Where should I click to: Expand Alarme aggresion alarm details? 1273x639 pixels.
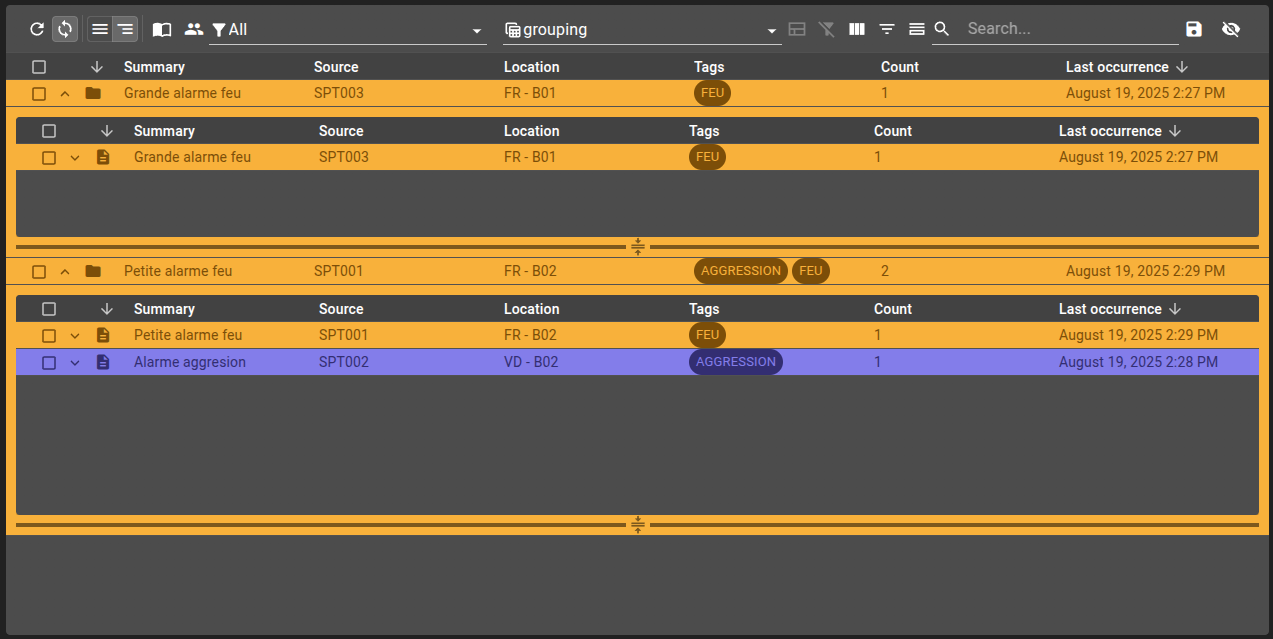75,362
